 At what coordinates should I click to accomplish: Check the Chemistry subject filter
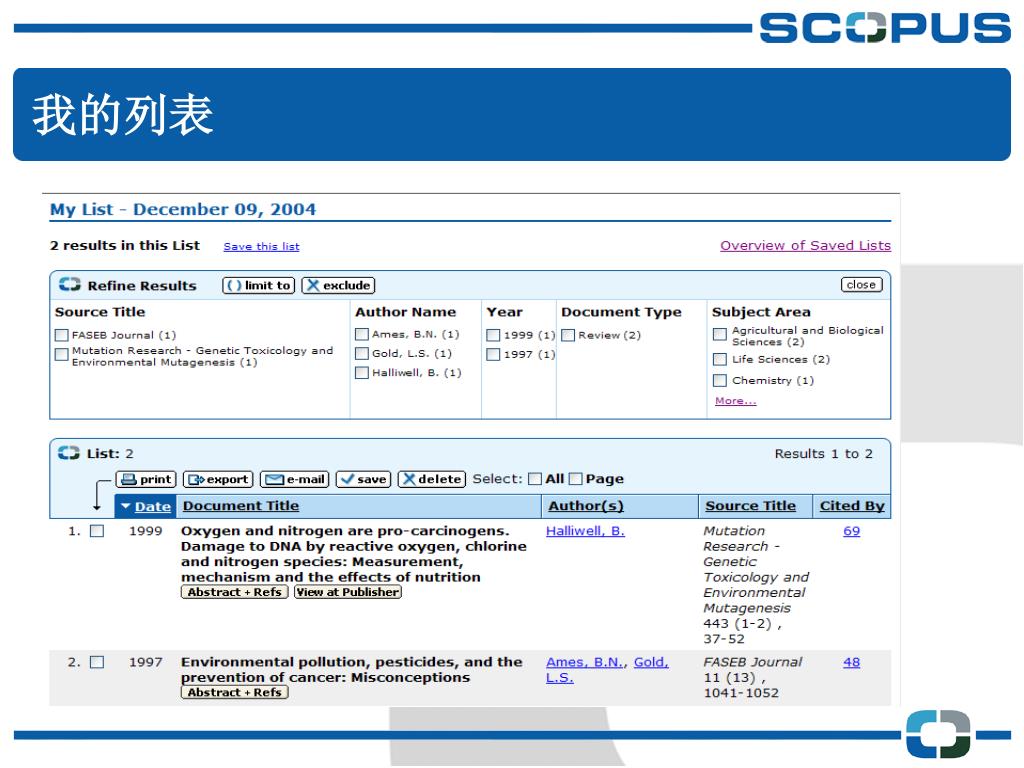pyautogui.click(x=720, y=380)
